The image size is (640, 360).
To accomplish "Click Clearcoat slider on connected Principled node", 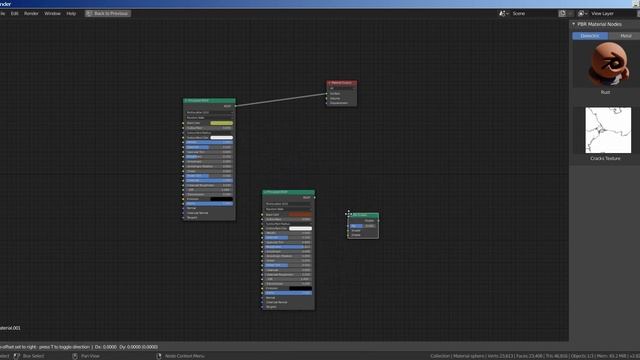I will pos(209,180).
